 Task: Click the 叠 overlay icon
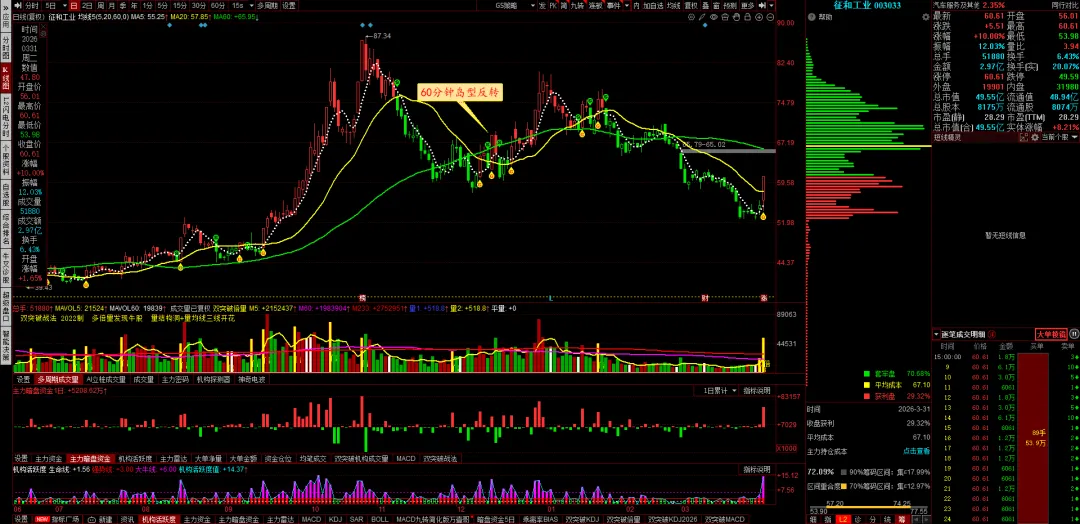pos(705,5)
